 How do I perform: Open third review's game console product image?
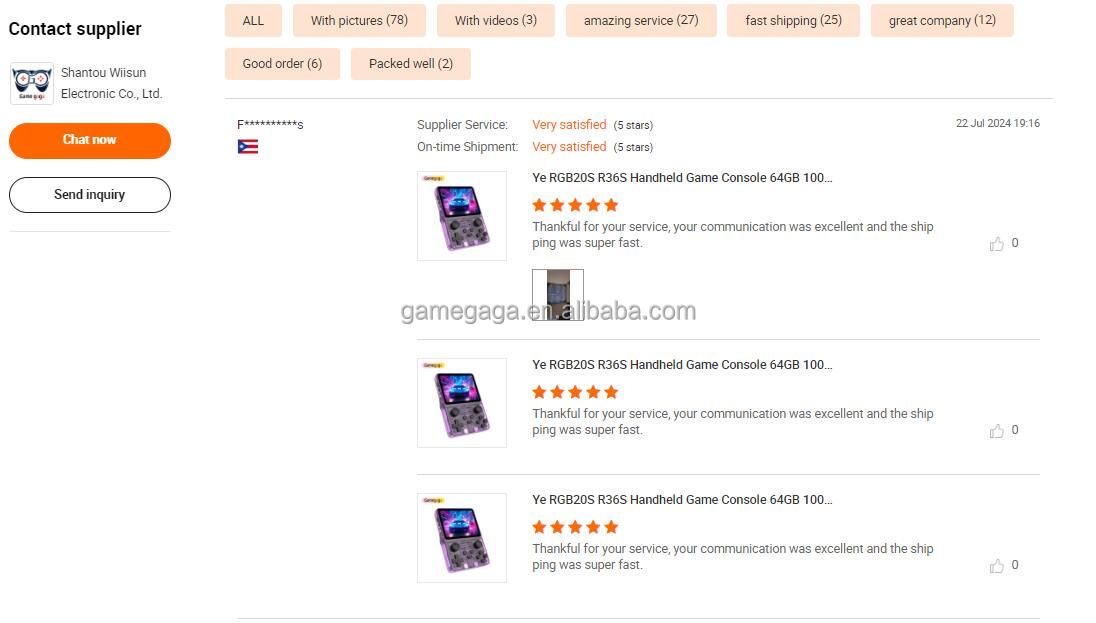pyautogui.click(x=462, y=538)
